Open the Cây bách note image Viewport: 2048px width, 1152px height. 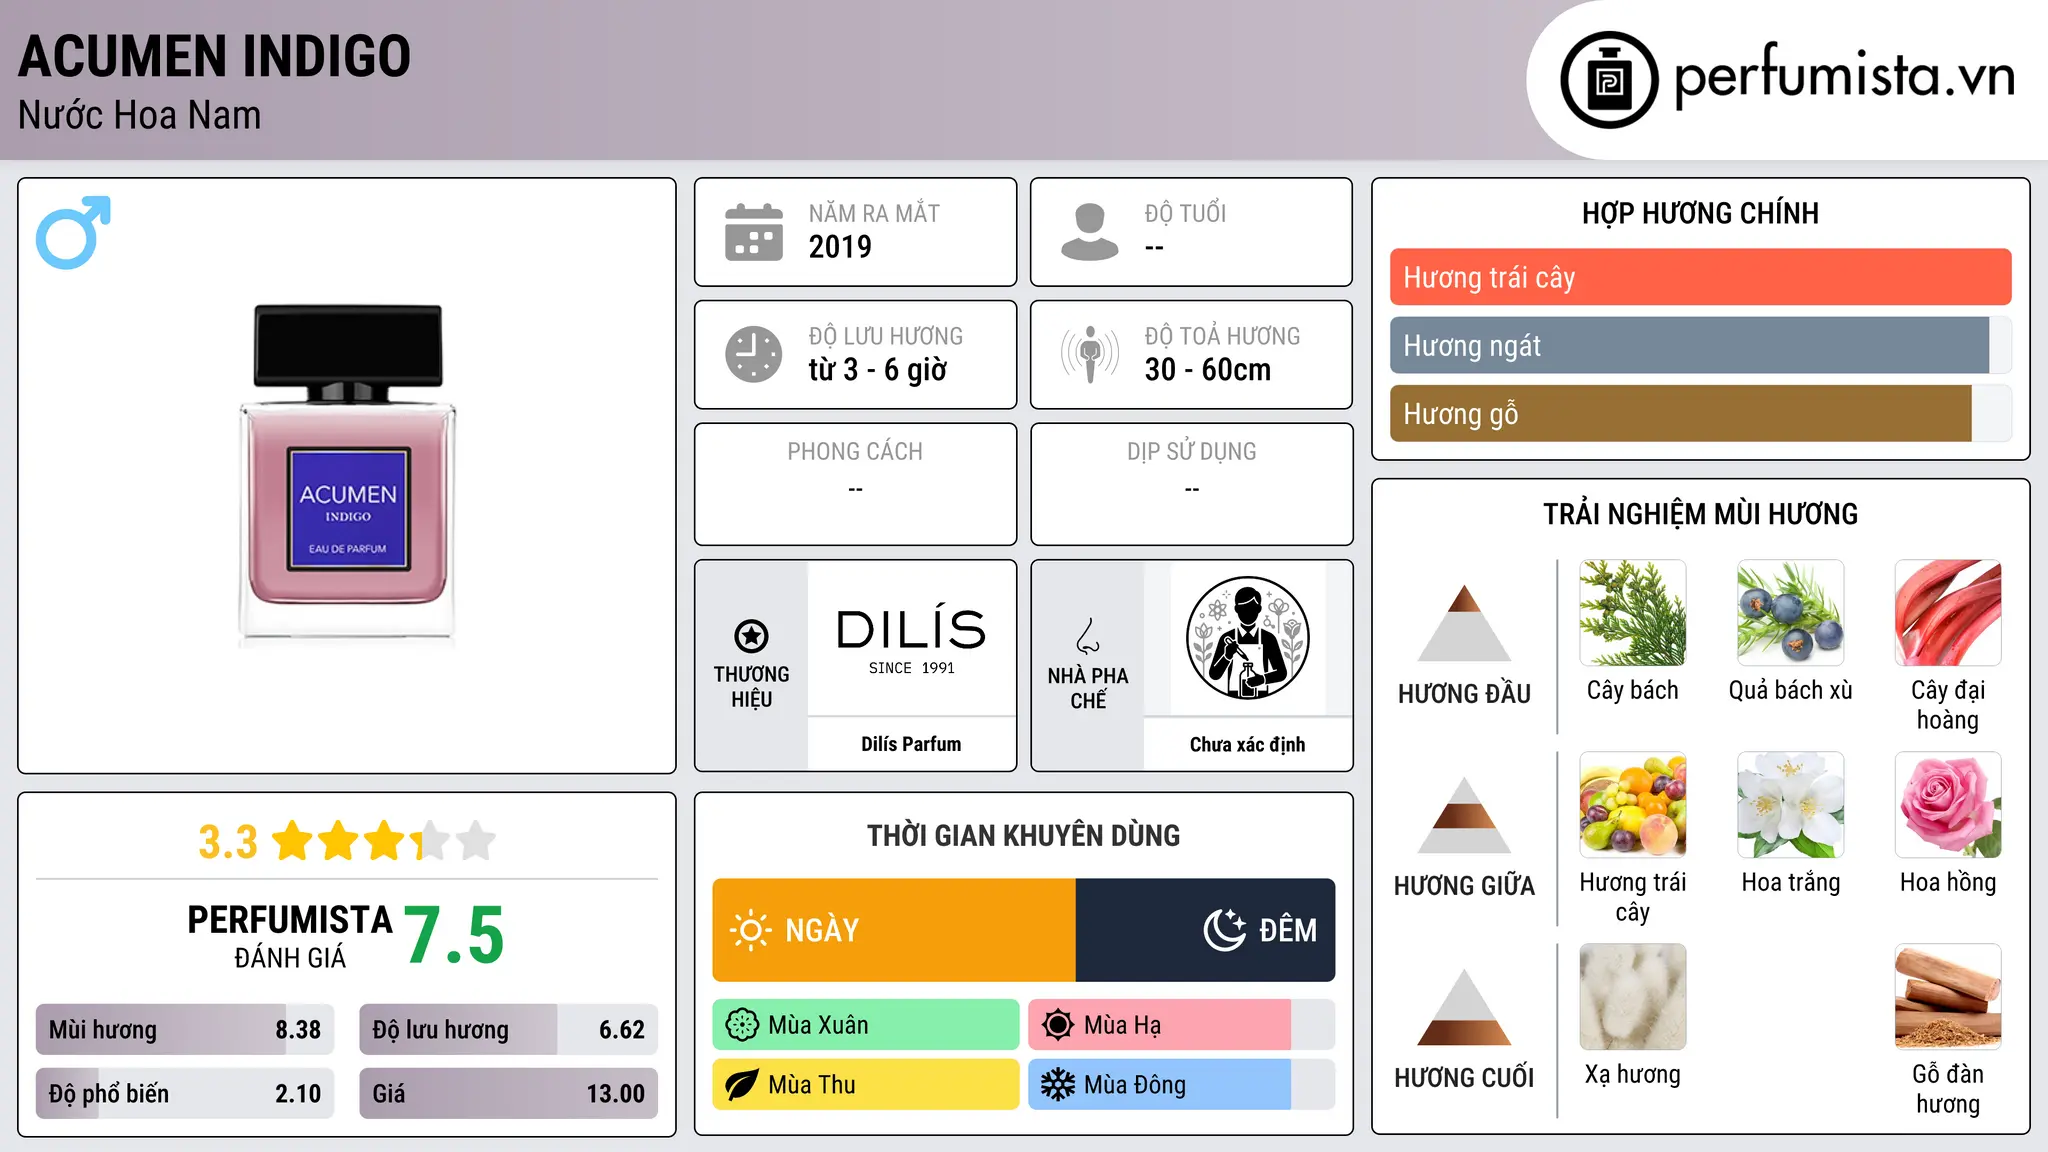(1633, 613)
